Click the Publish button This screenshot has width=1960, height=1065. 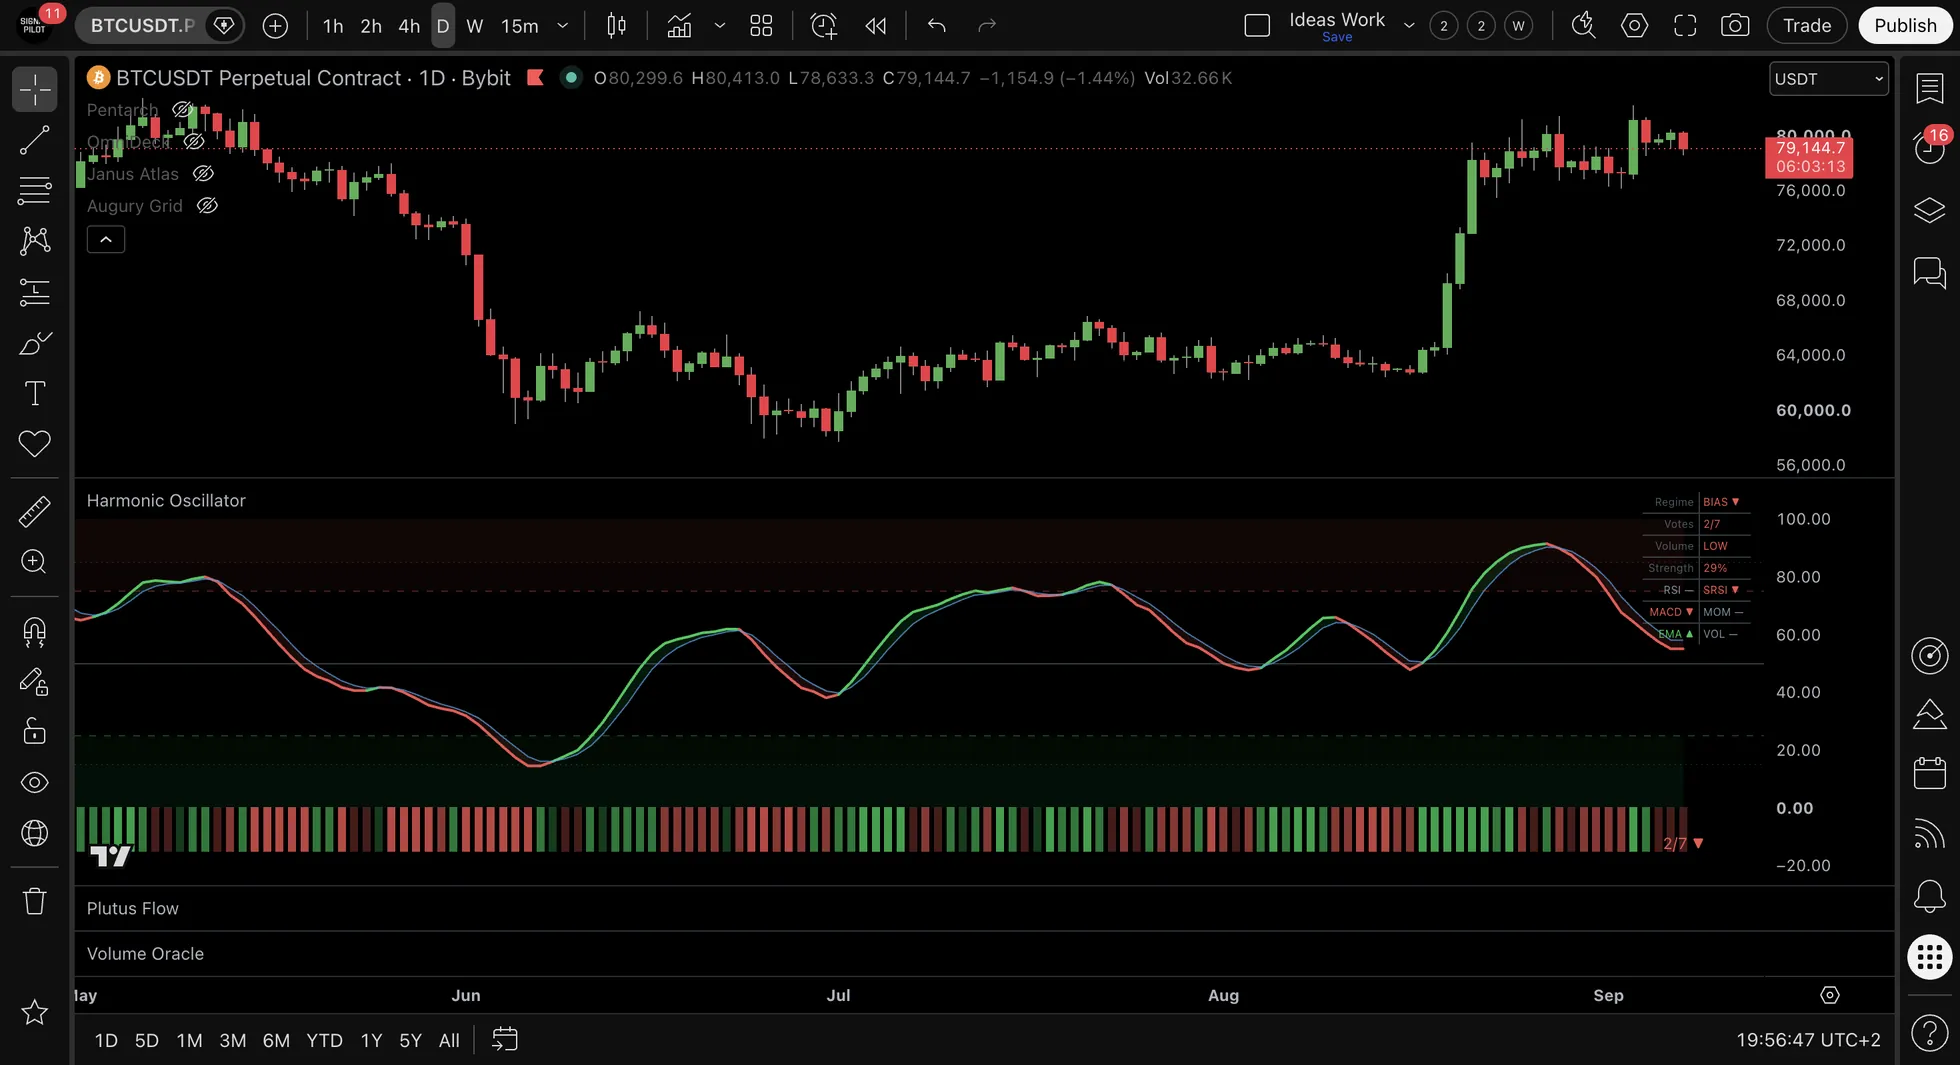[1905, 26]
